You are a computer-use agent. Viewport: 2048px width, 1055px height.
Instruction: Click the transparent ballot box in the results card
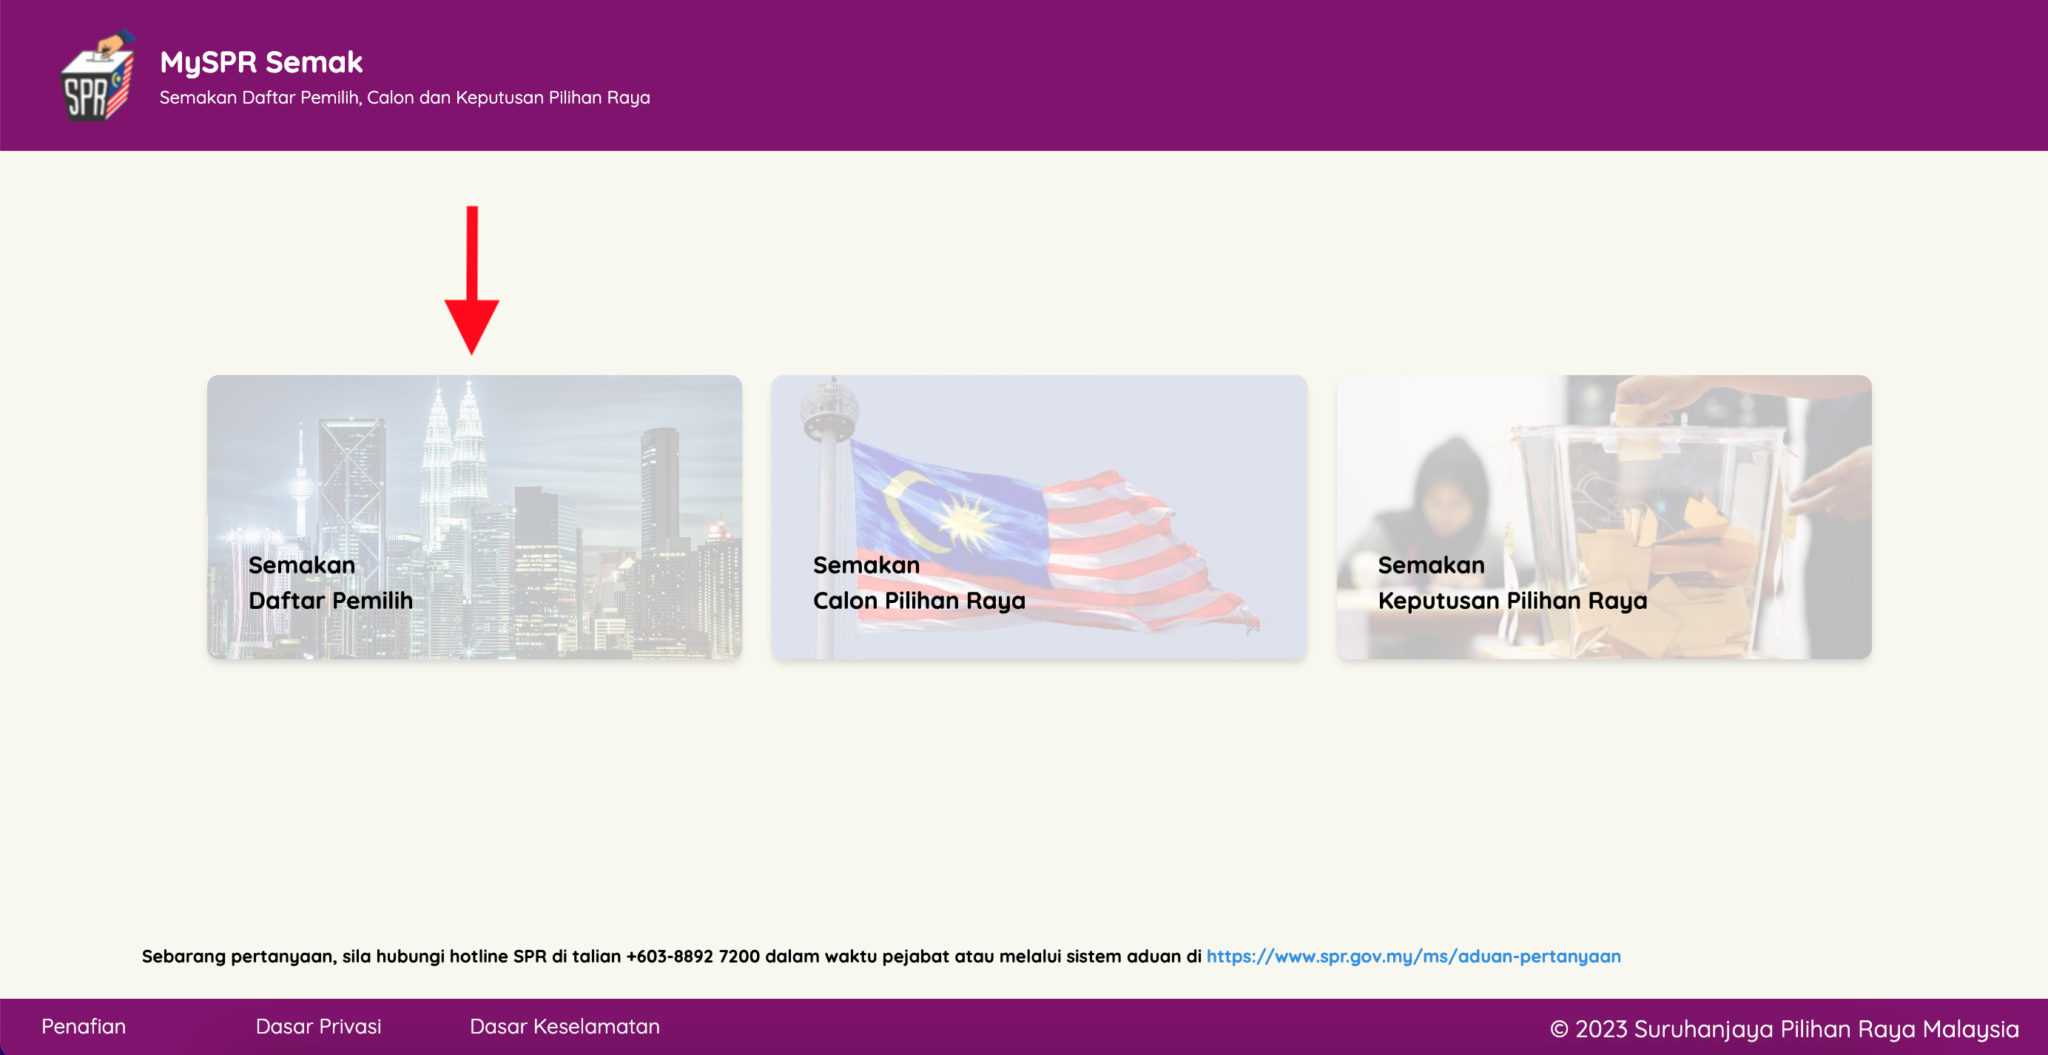point(1650,500)
